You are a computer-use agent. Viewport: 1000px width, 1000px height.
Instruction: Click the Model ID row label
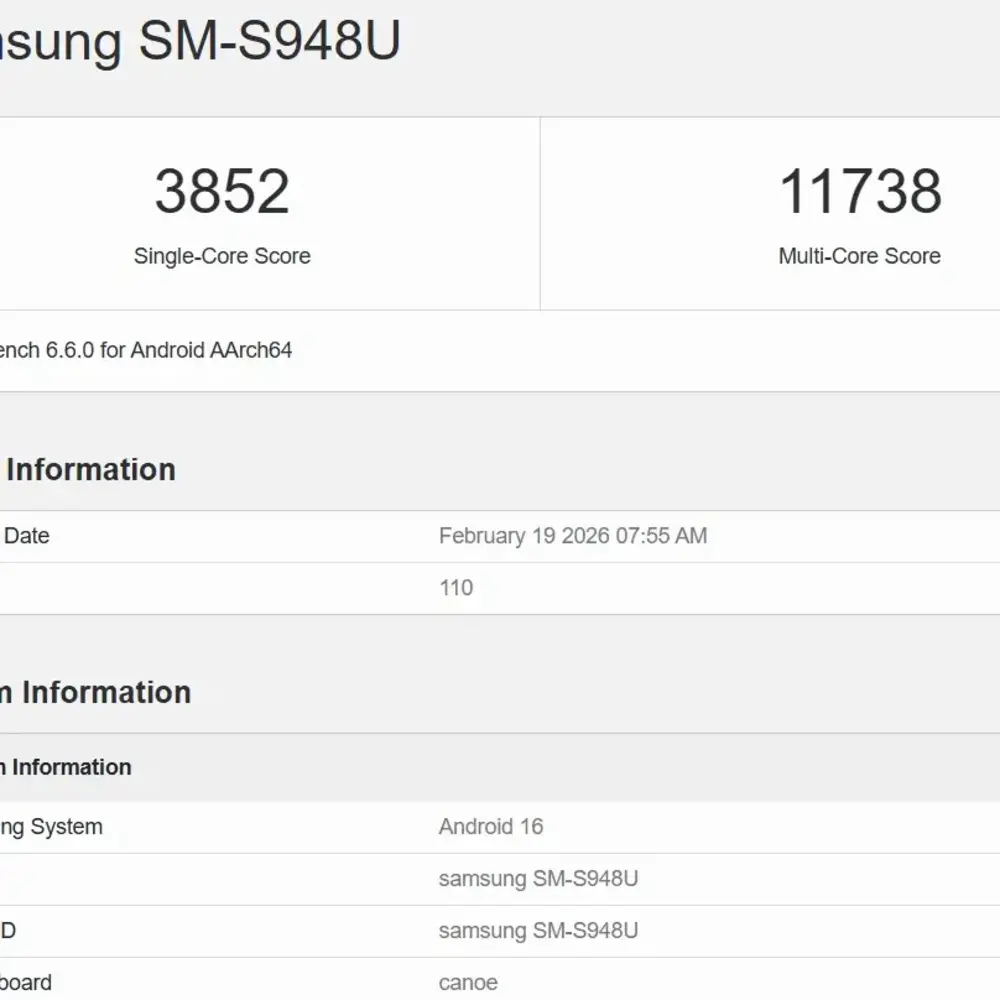(x=8, y=931)
